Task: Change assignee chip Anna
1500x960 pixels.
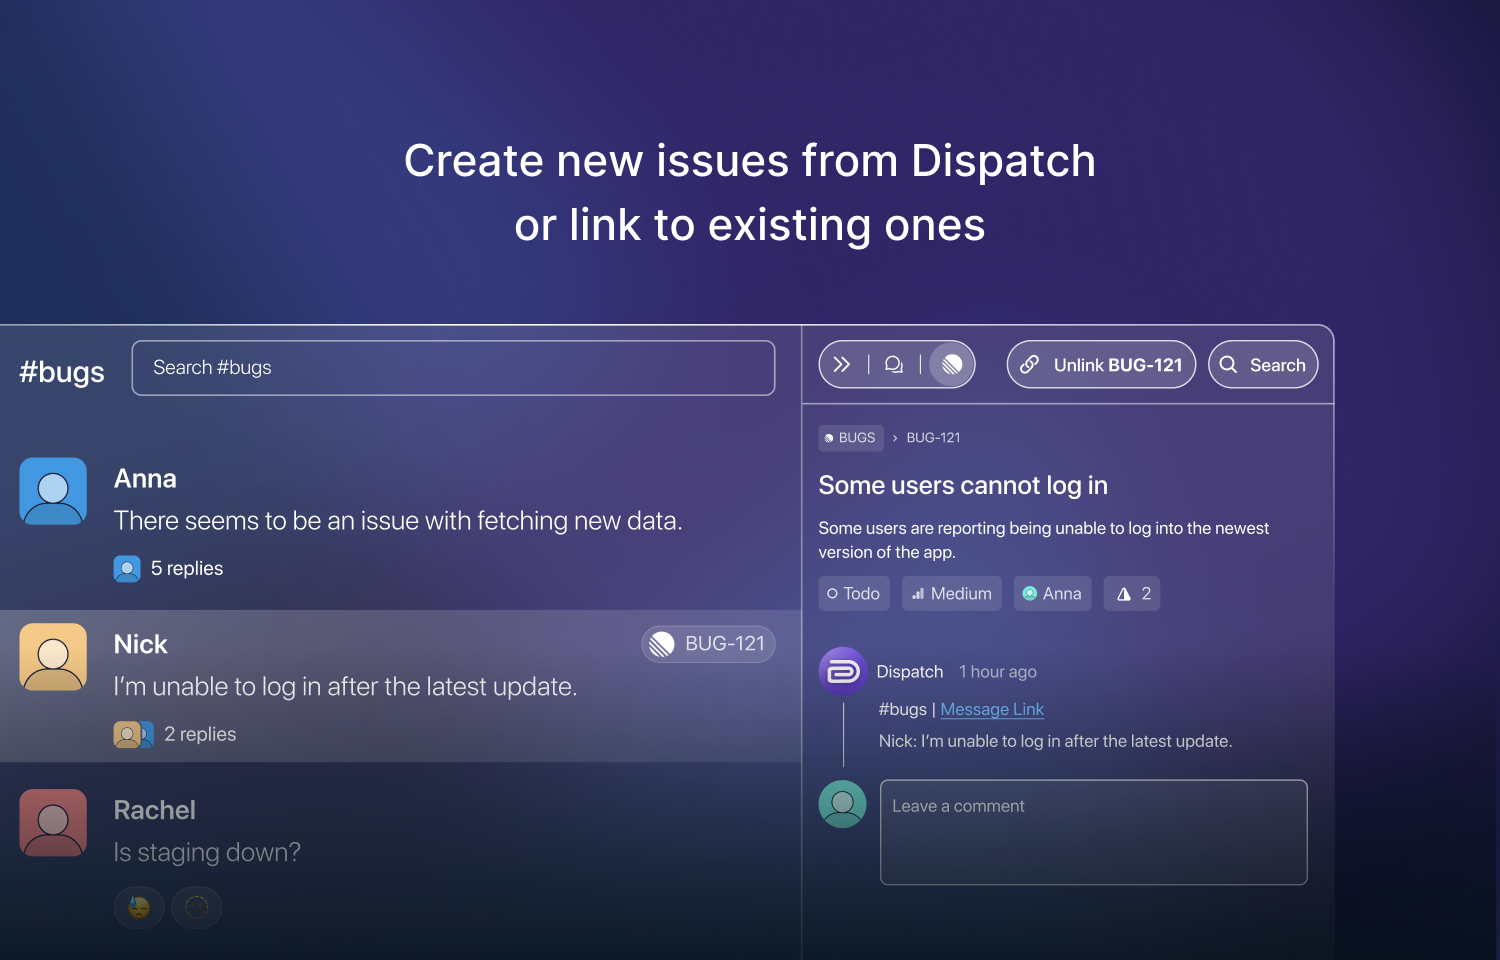Action: (1052, 594)
